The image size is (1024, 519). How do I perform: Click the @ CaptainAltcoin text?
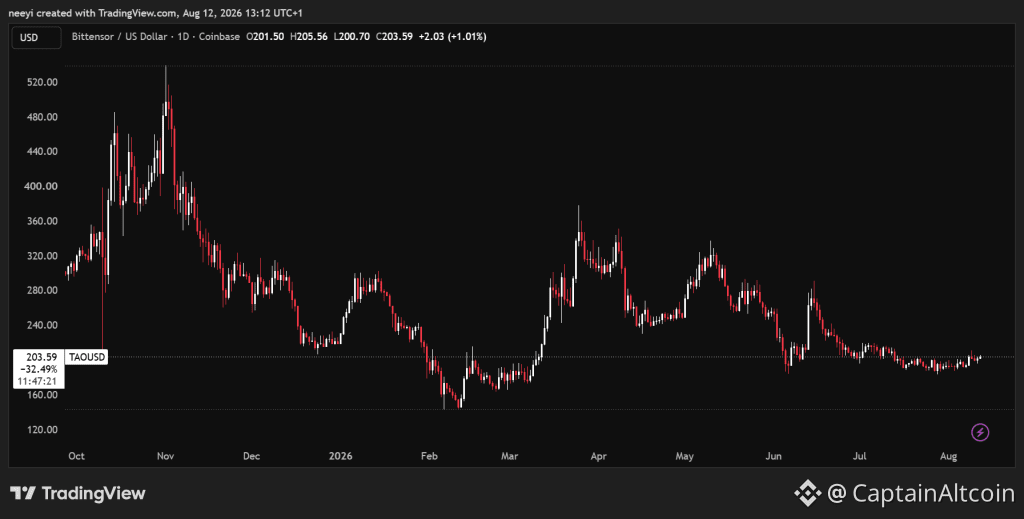921,494
